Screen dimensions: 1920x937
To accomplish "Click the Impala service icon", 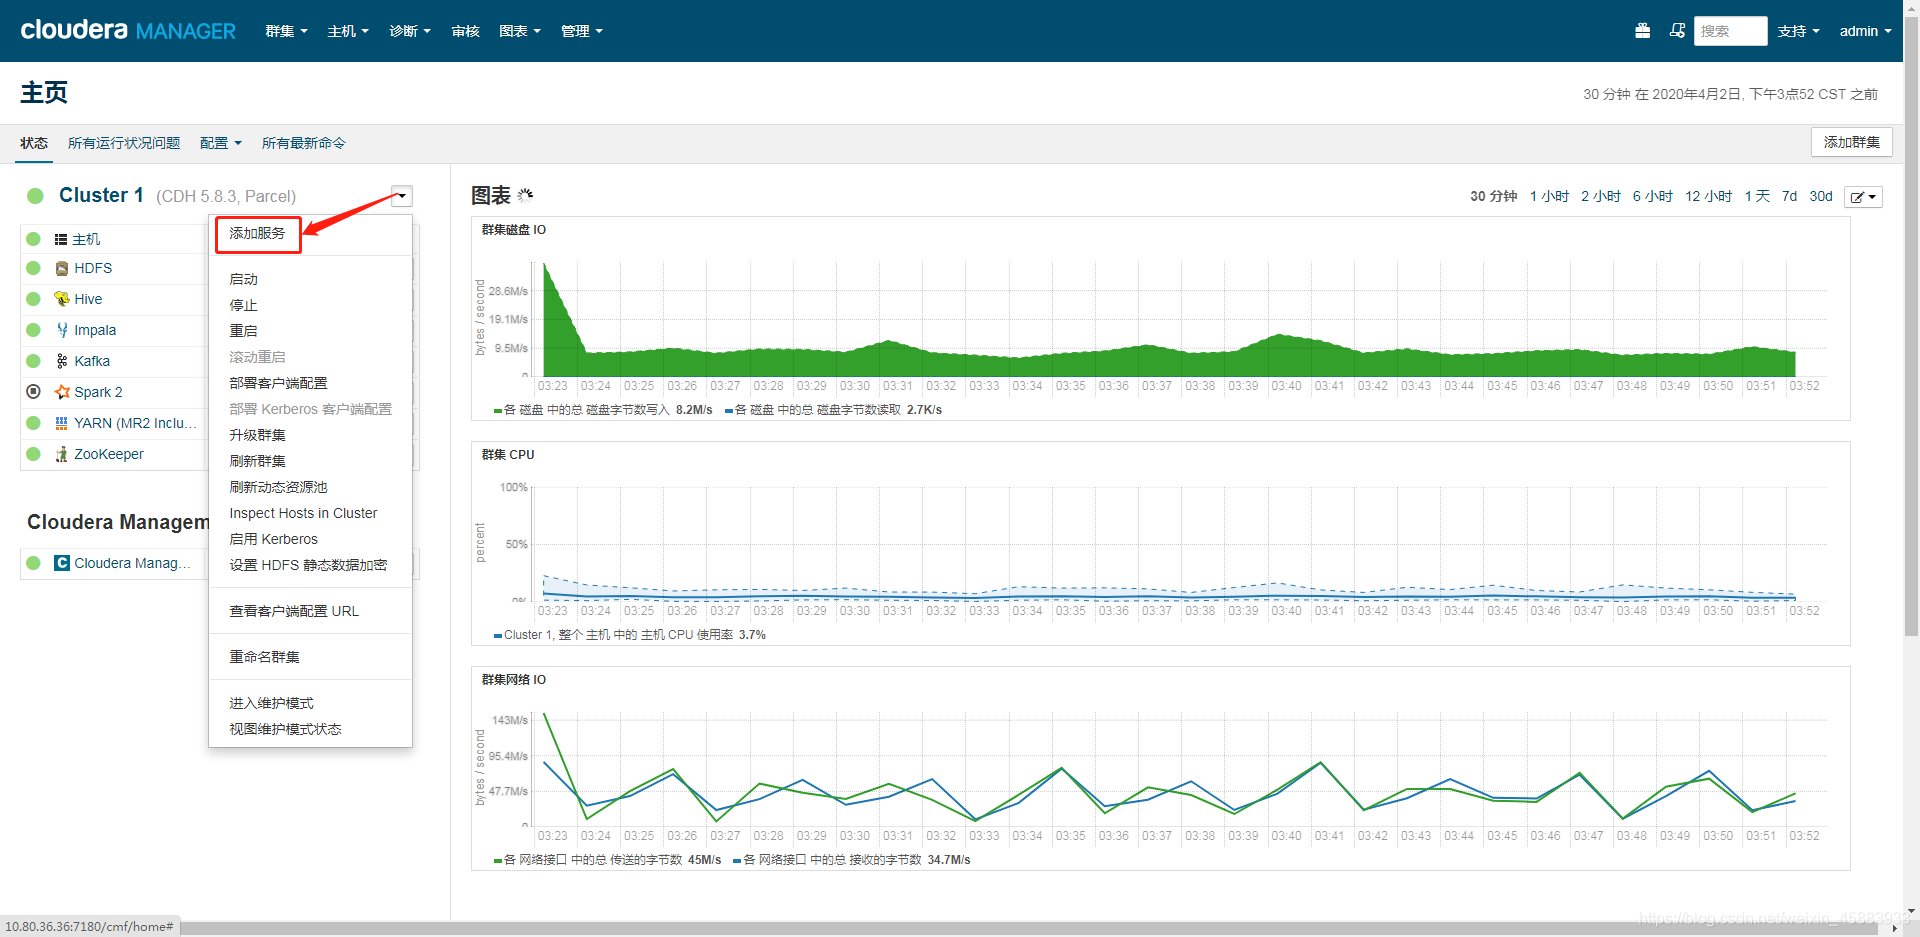I will (x=62, y=330).
